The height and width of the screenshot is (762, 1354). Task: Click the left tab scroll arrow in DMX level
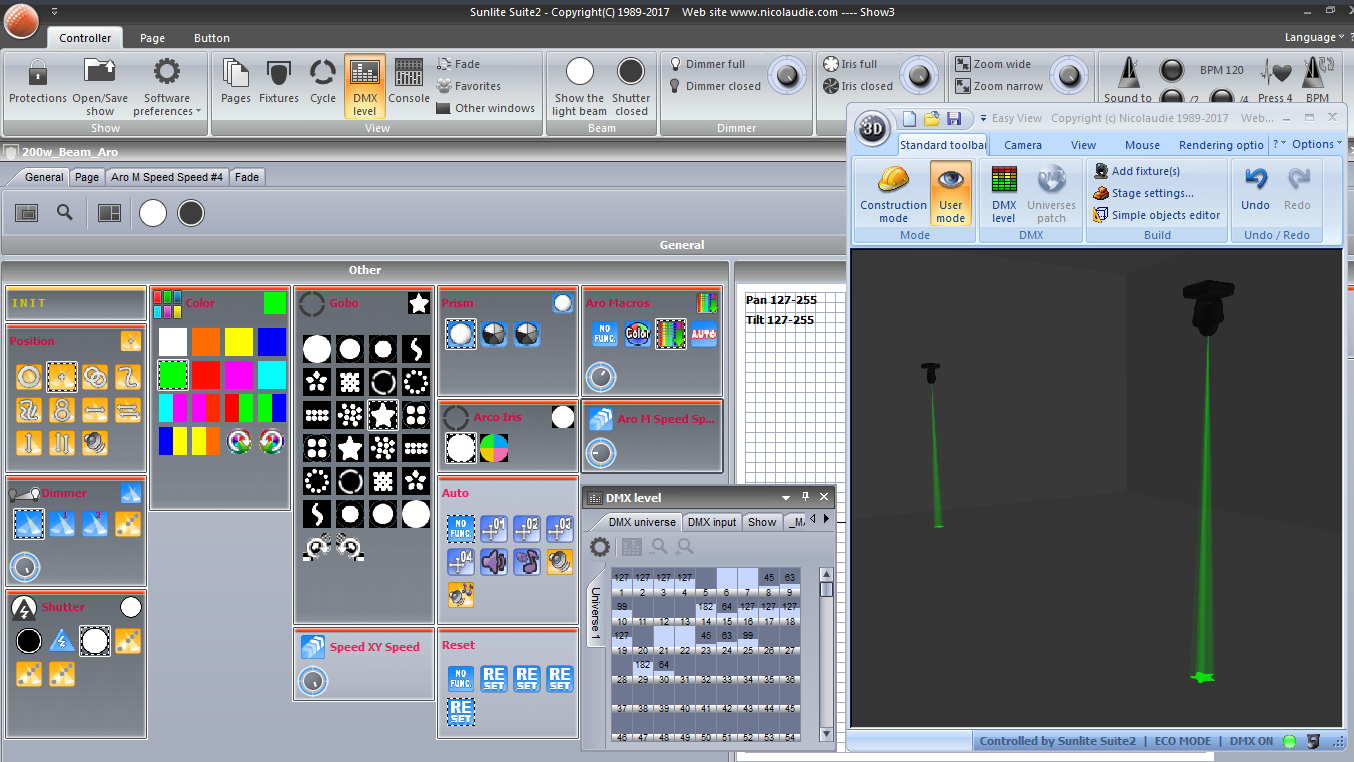click(x=812, y=518)
